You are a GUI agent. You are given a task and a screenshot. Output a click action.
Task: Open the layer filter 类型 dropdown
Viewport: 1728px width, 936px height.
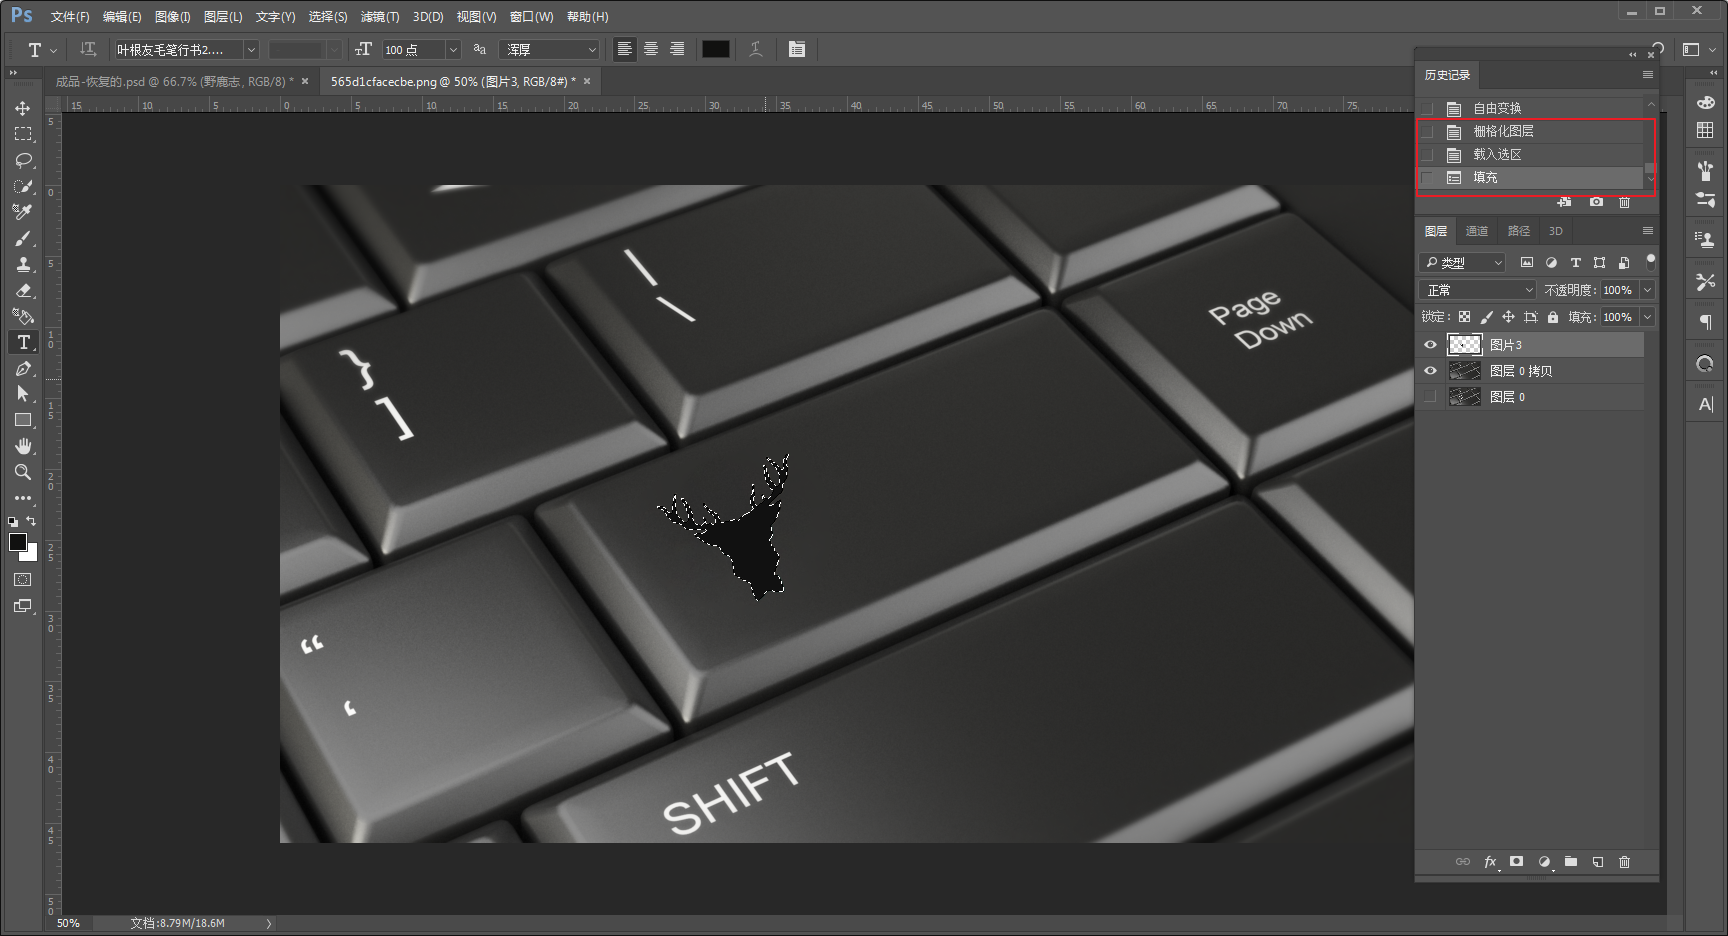click(1462, 262)
